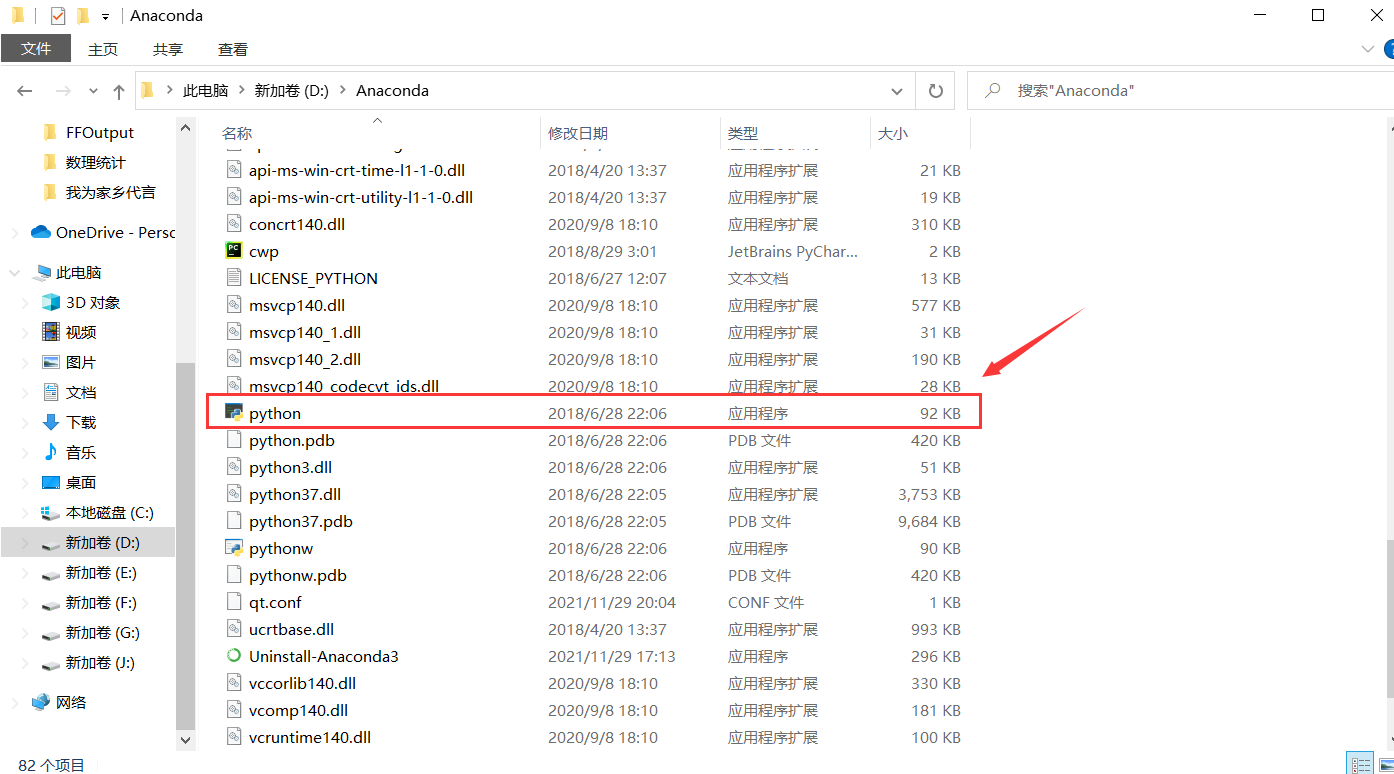
Task: Click the refresh icon beside the address bar
Action: pos(935,90)
